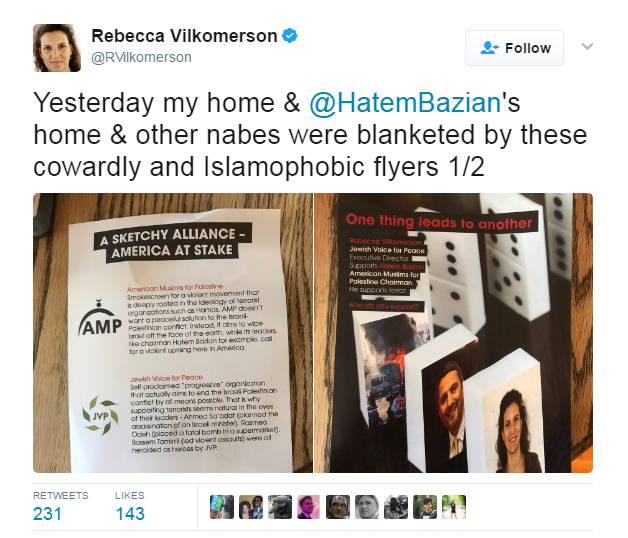Click the first liker avatar thumbnail
The image size is (628, 538).
[222, 507]
